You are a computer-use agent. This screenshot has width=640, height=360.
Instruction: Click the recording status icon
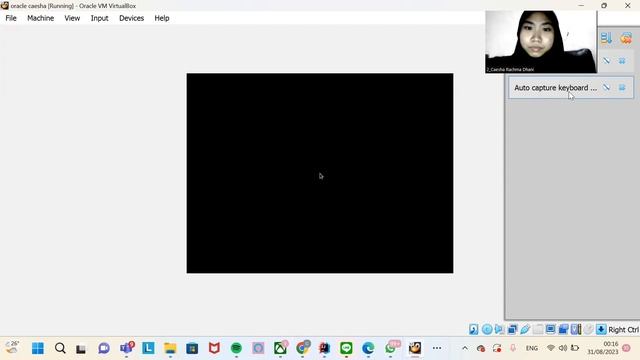563,329
